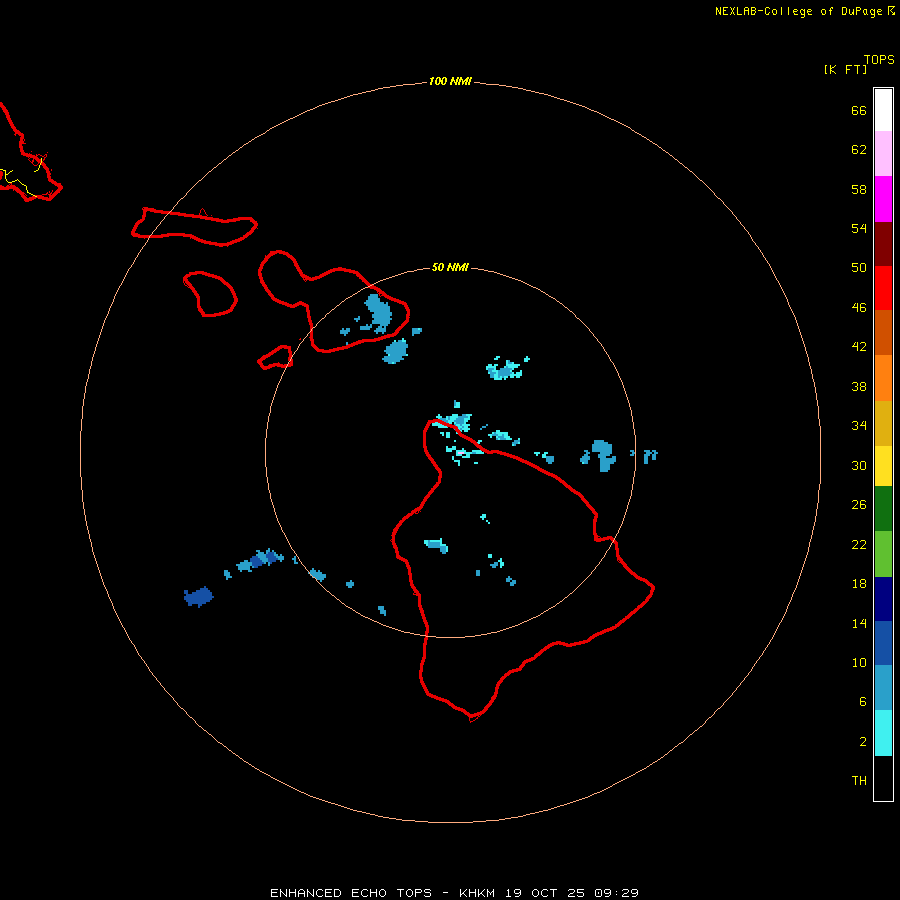Select the "26" legend value

859,505
